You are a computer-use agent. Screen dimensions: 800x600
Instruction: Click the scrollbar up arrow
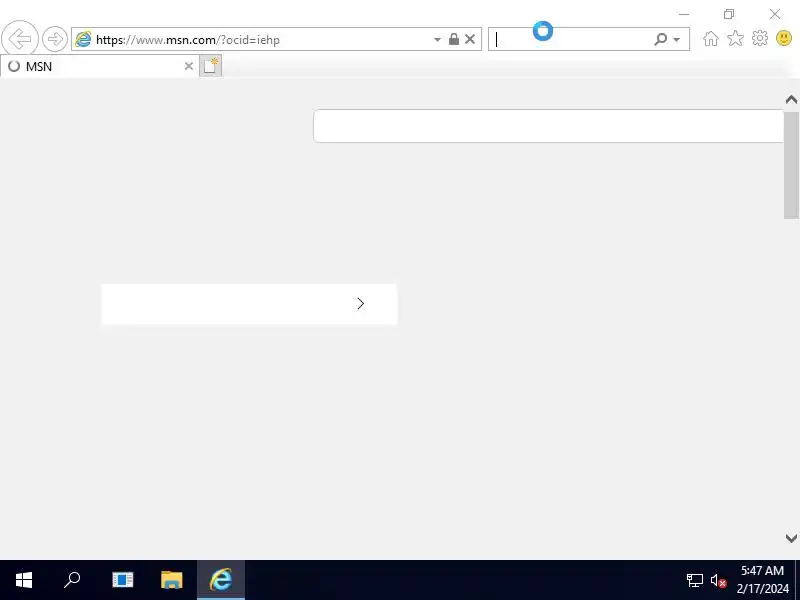coord(791,99)
